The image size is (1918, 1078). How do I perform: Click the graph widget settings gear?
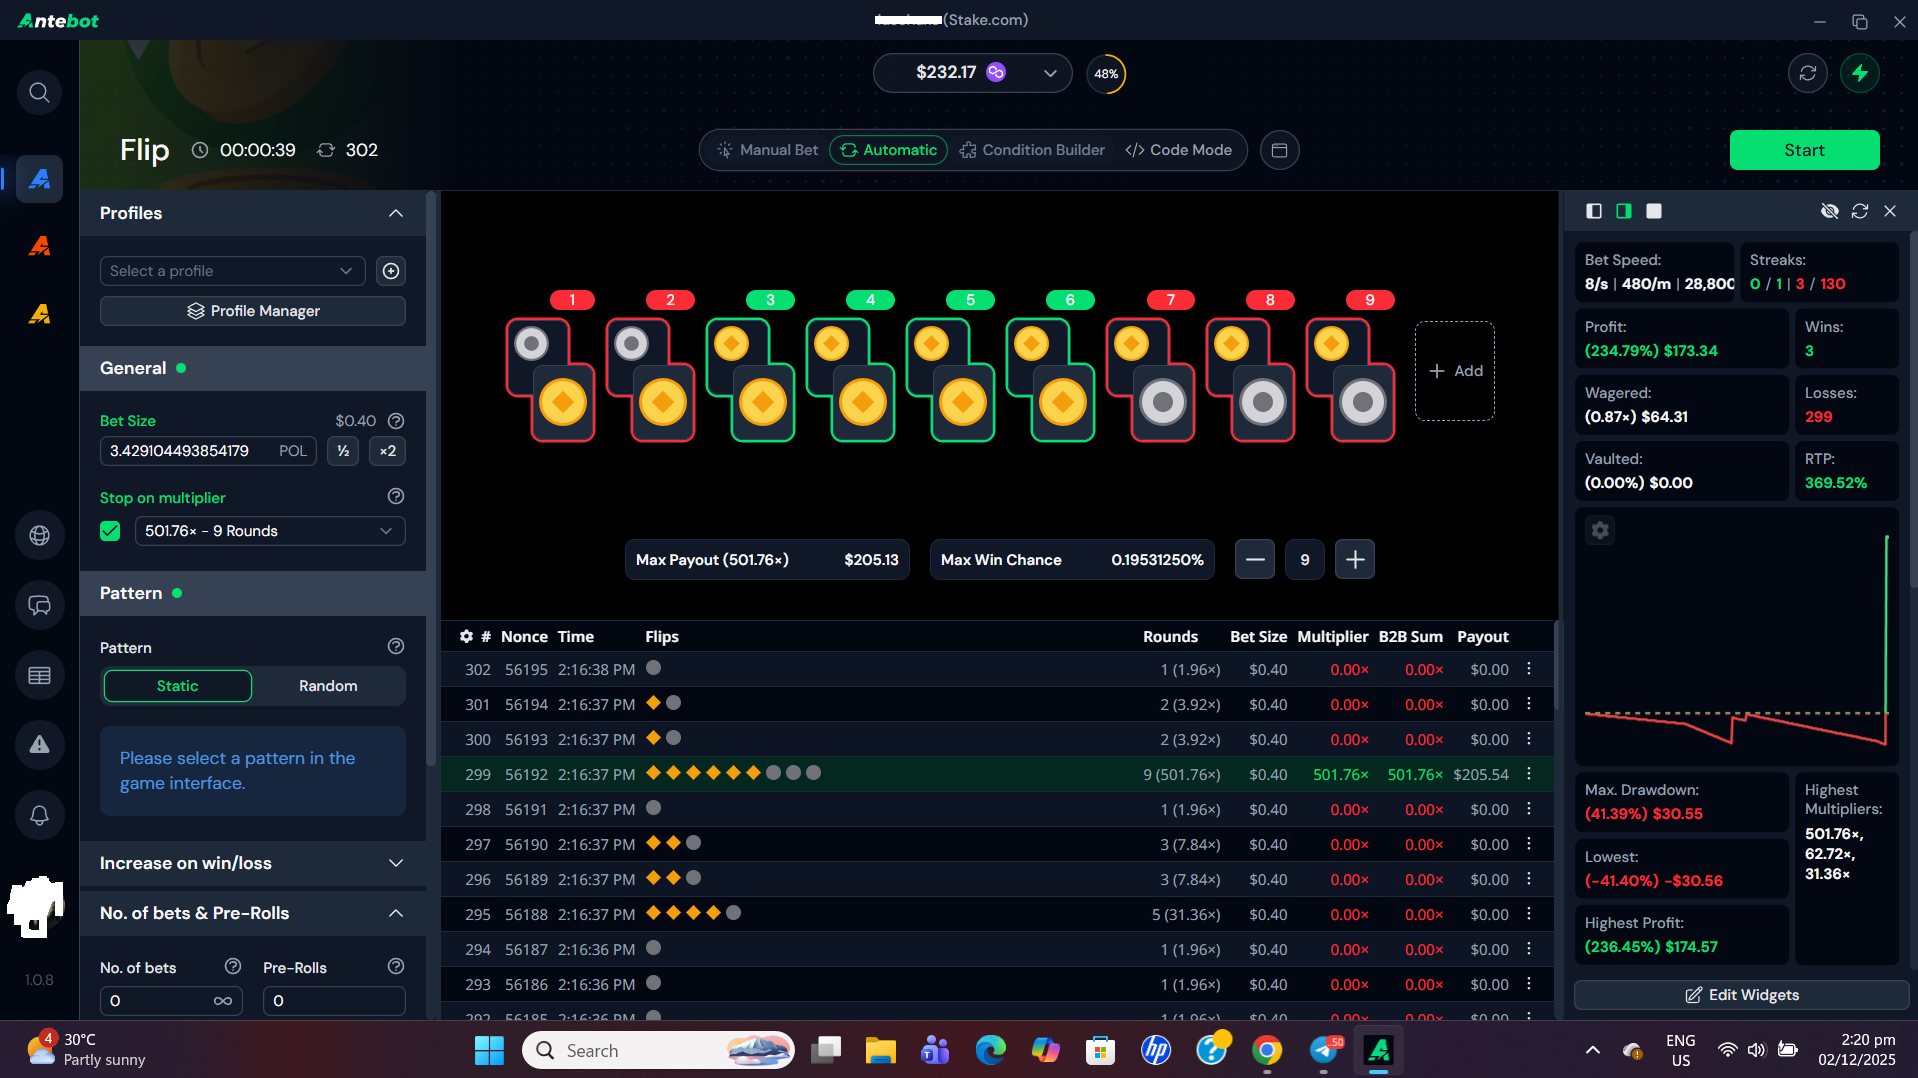pos(1600,530)
